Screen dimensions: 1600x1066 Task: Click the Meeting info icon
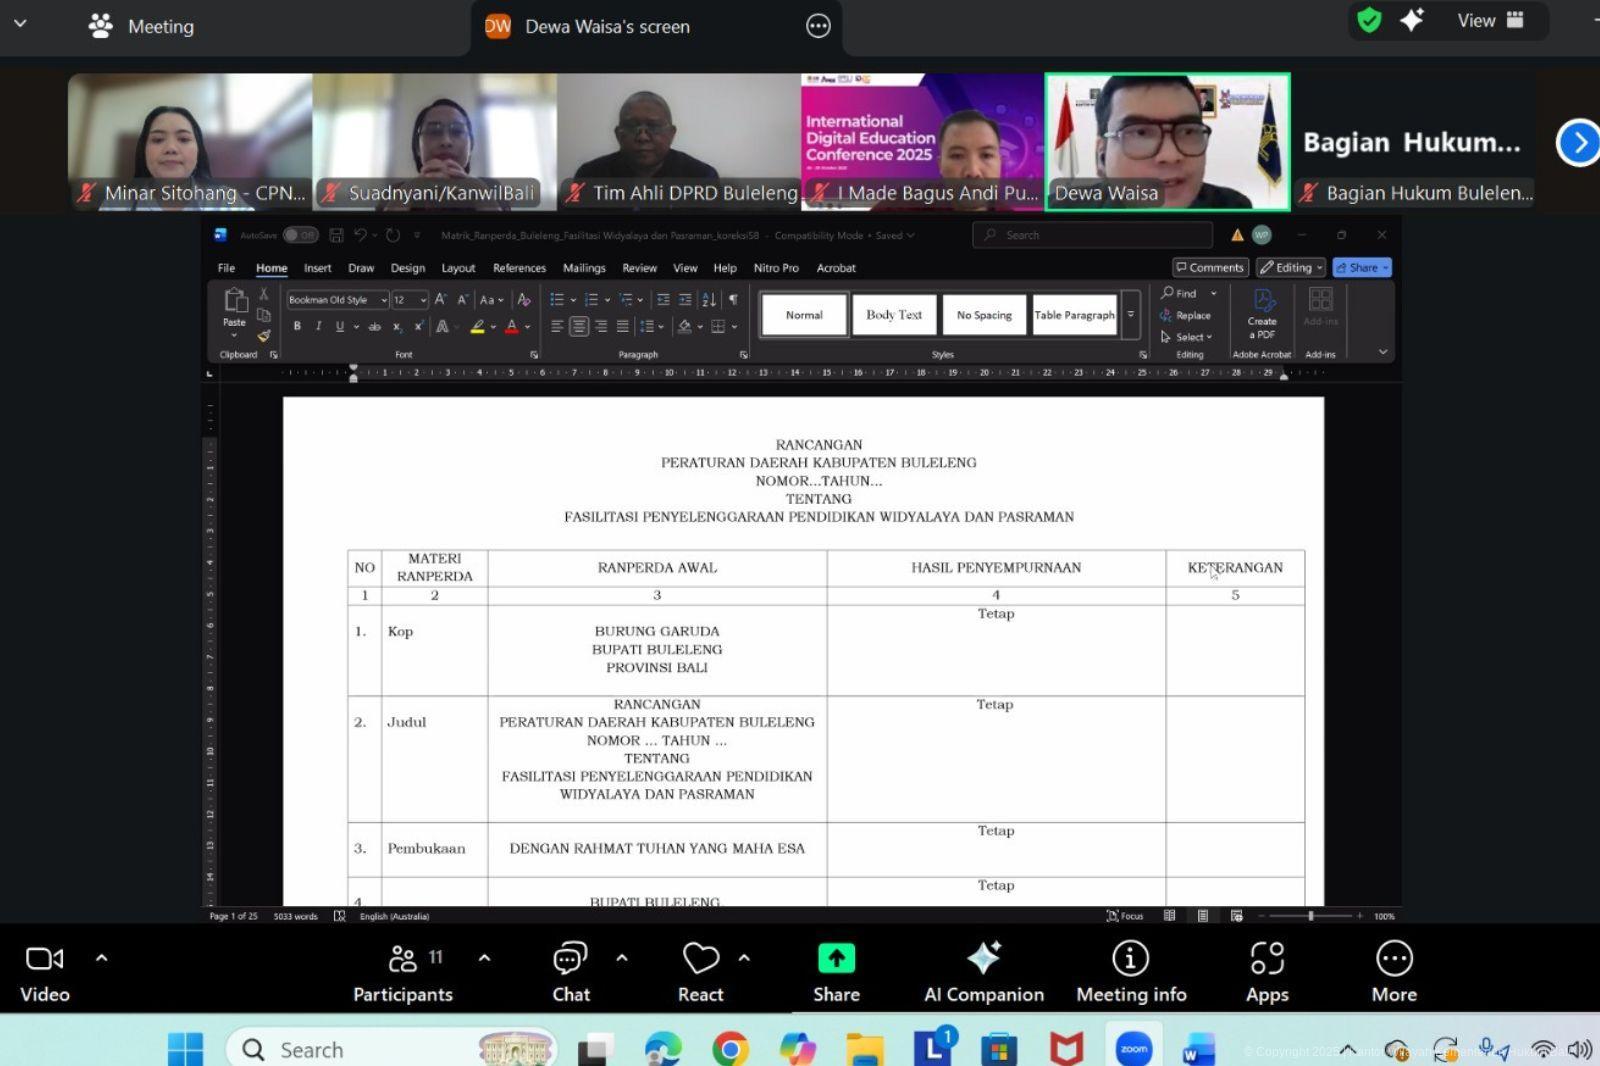click(x=1130, y=959)
